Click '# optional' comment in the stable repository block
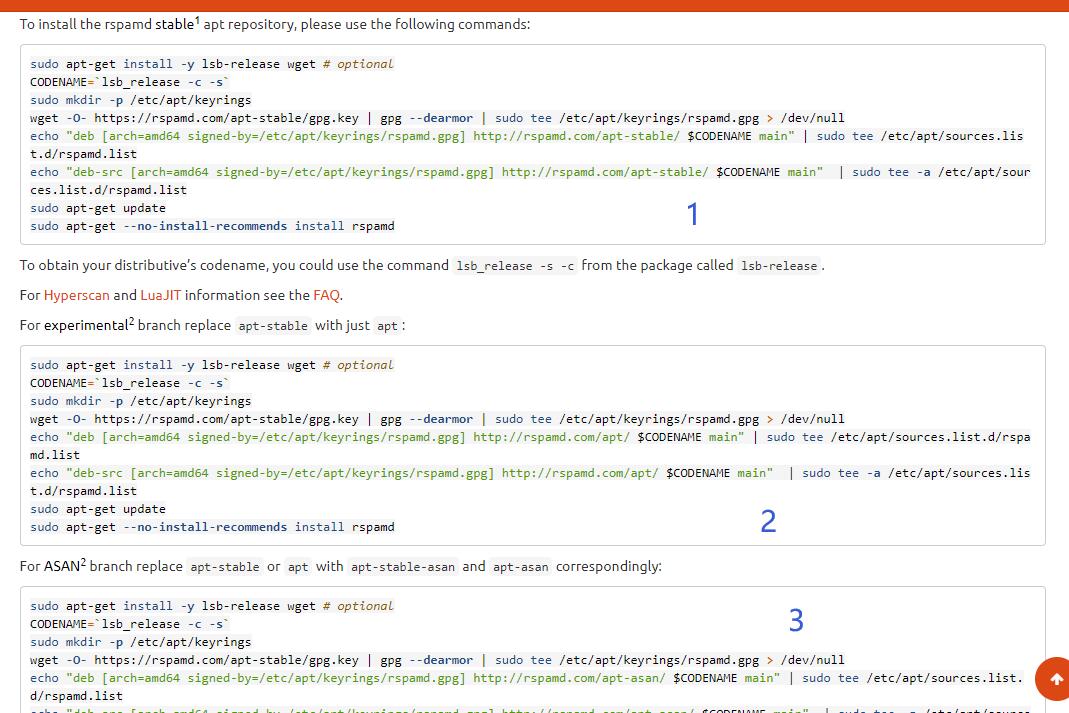Screen dimensions: 1069x713 click(x=358, y=64)
